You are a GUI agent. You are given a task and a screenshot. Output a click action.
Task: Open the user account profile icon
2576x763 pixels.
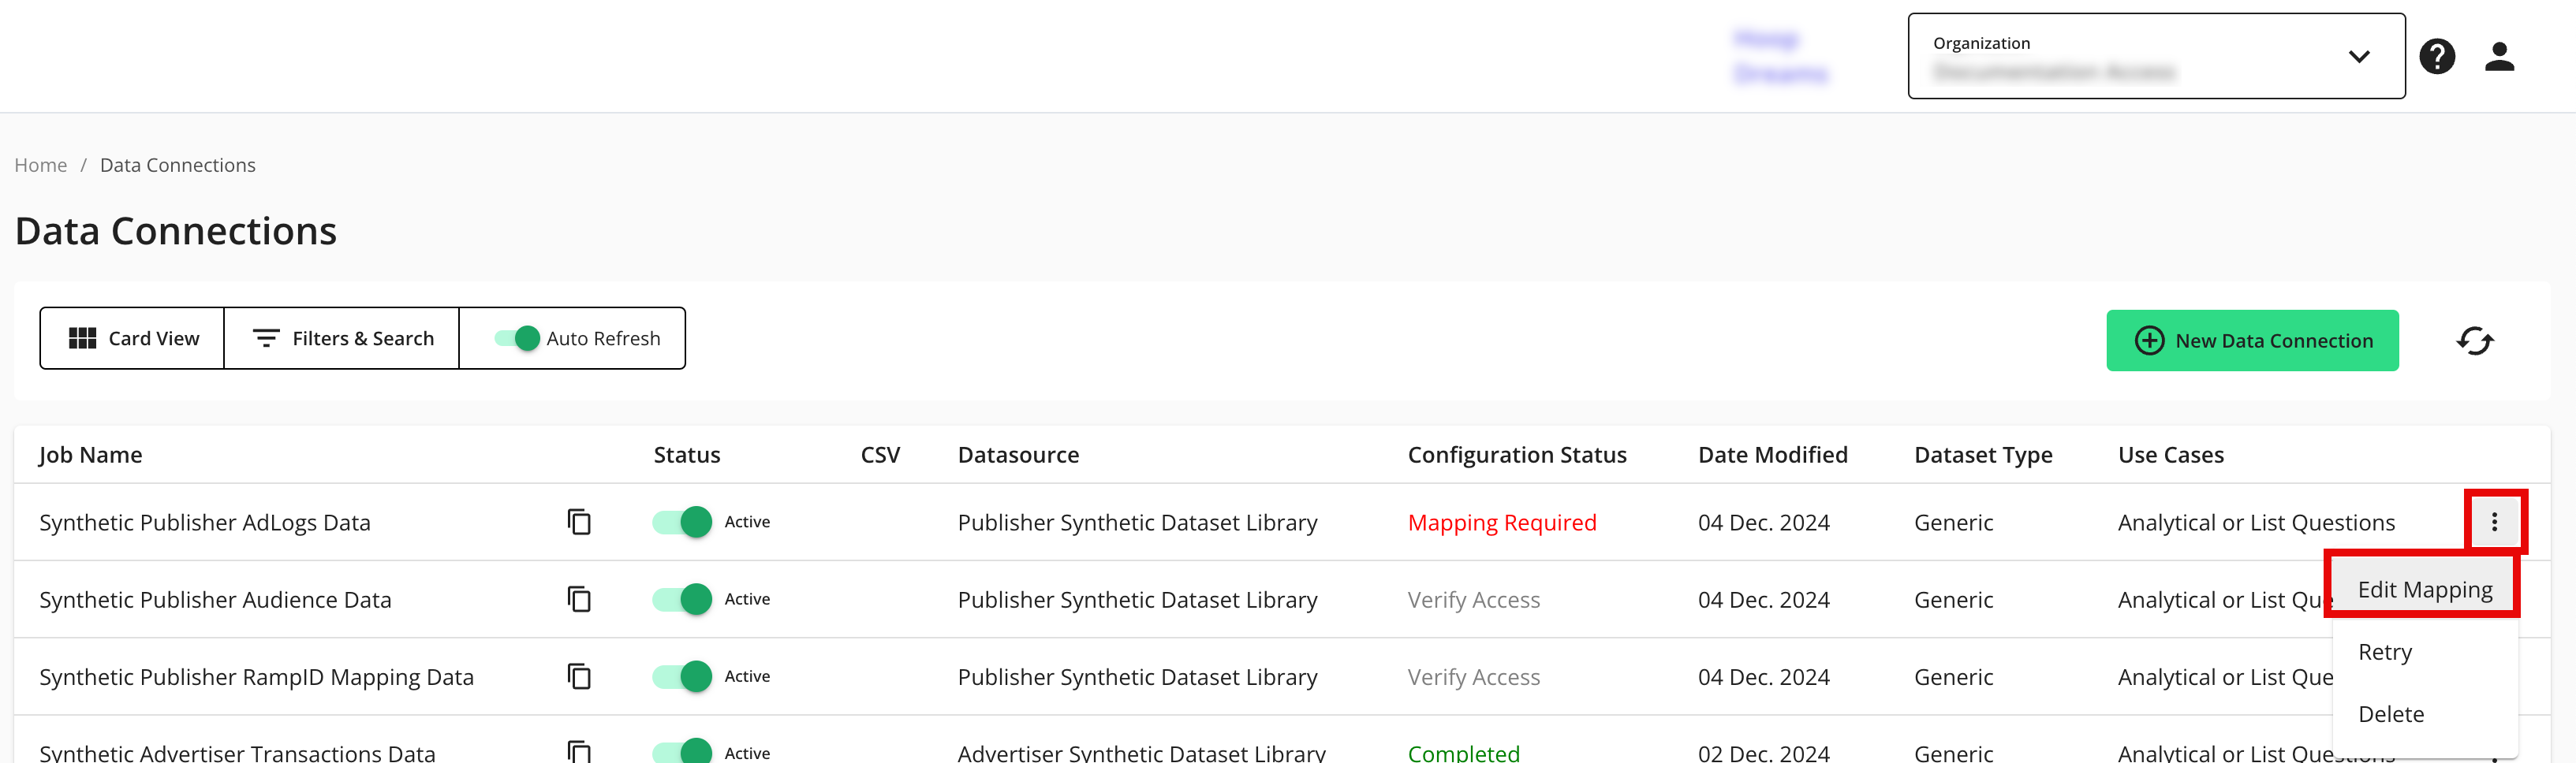click(2499, 56)
